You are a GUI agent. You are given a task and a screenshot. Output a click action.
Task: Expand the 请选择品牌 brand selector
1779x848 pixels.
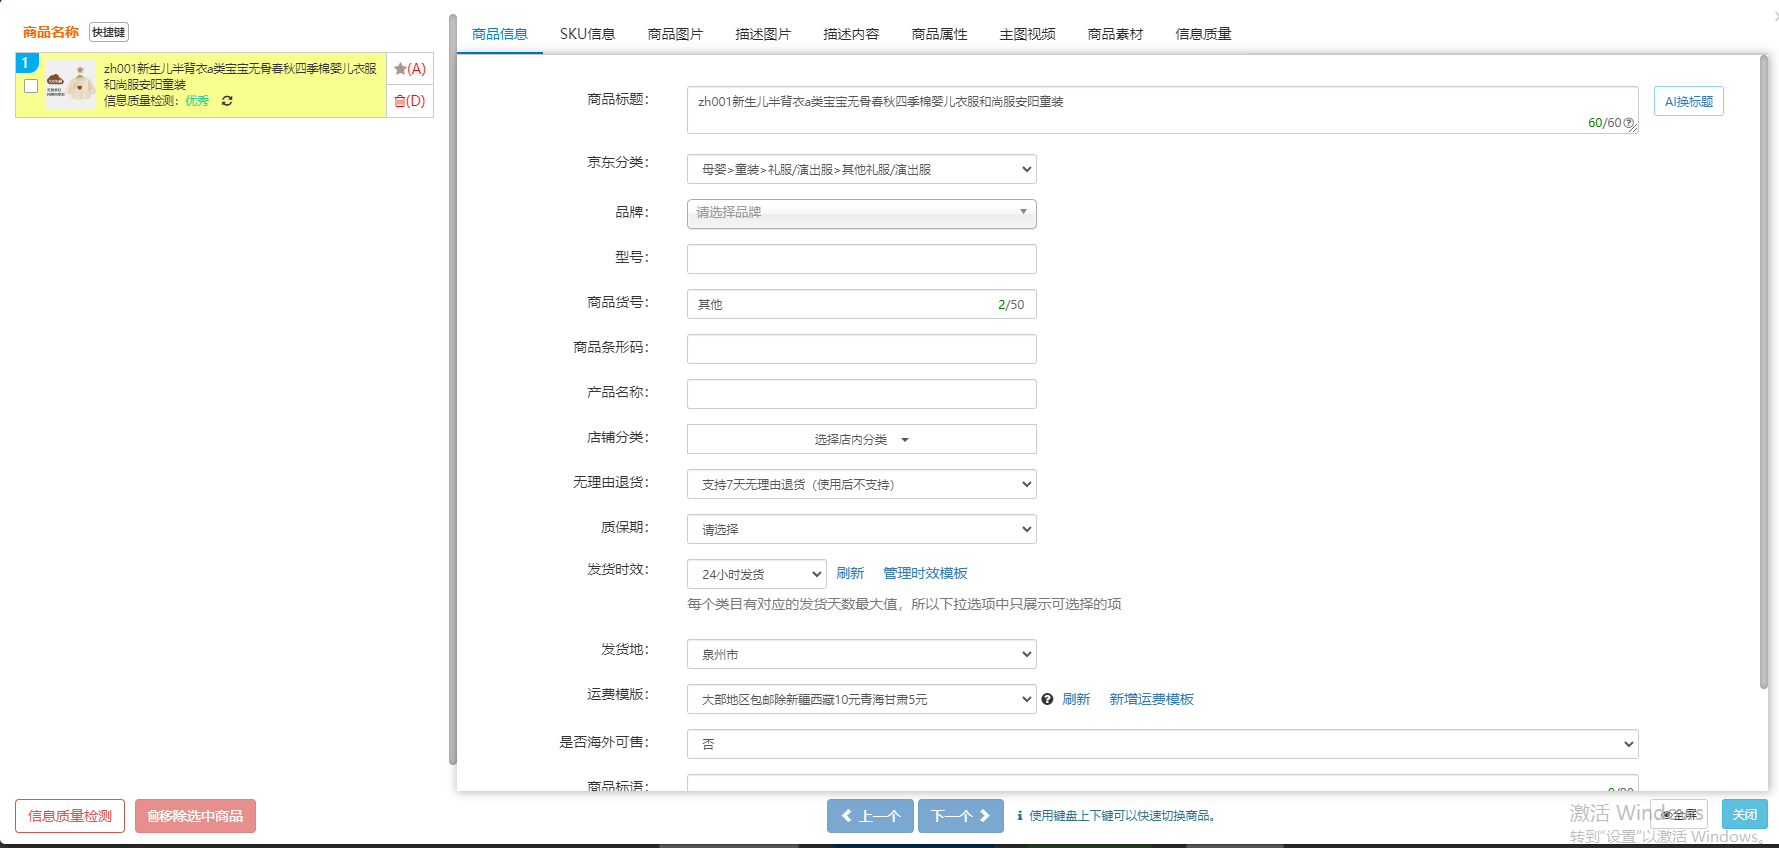pos(861,213)
